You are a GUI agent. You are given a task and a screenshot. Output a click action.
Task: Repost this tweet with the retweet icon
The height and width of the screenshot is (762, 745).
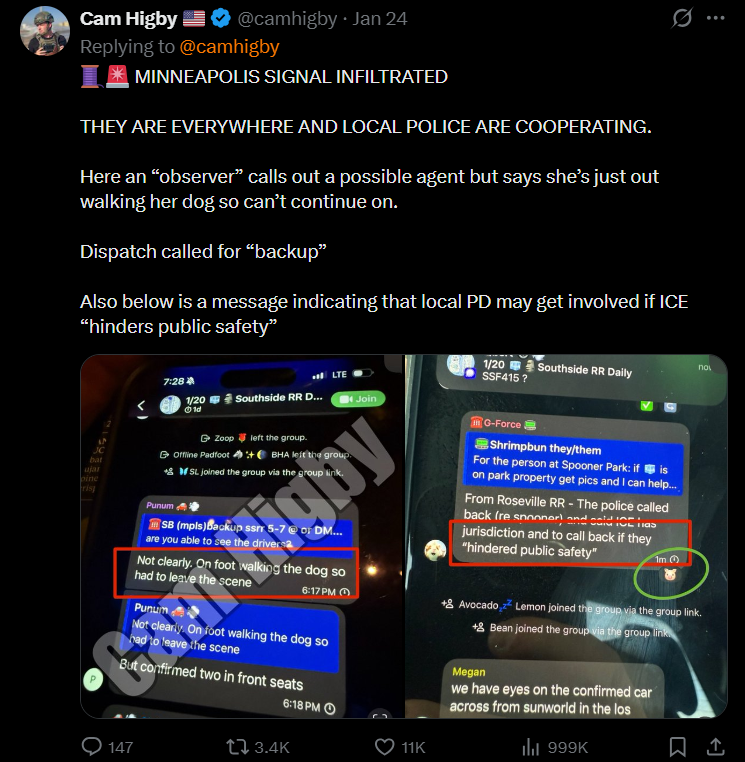click(x=238, y=746)
